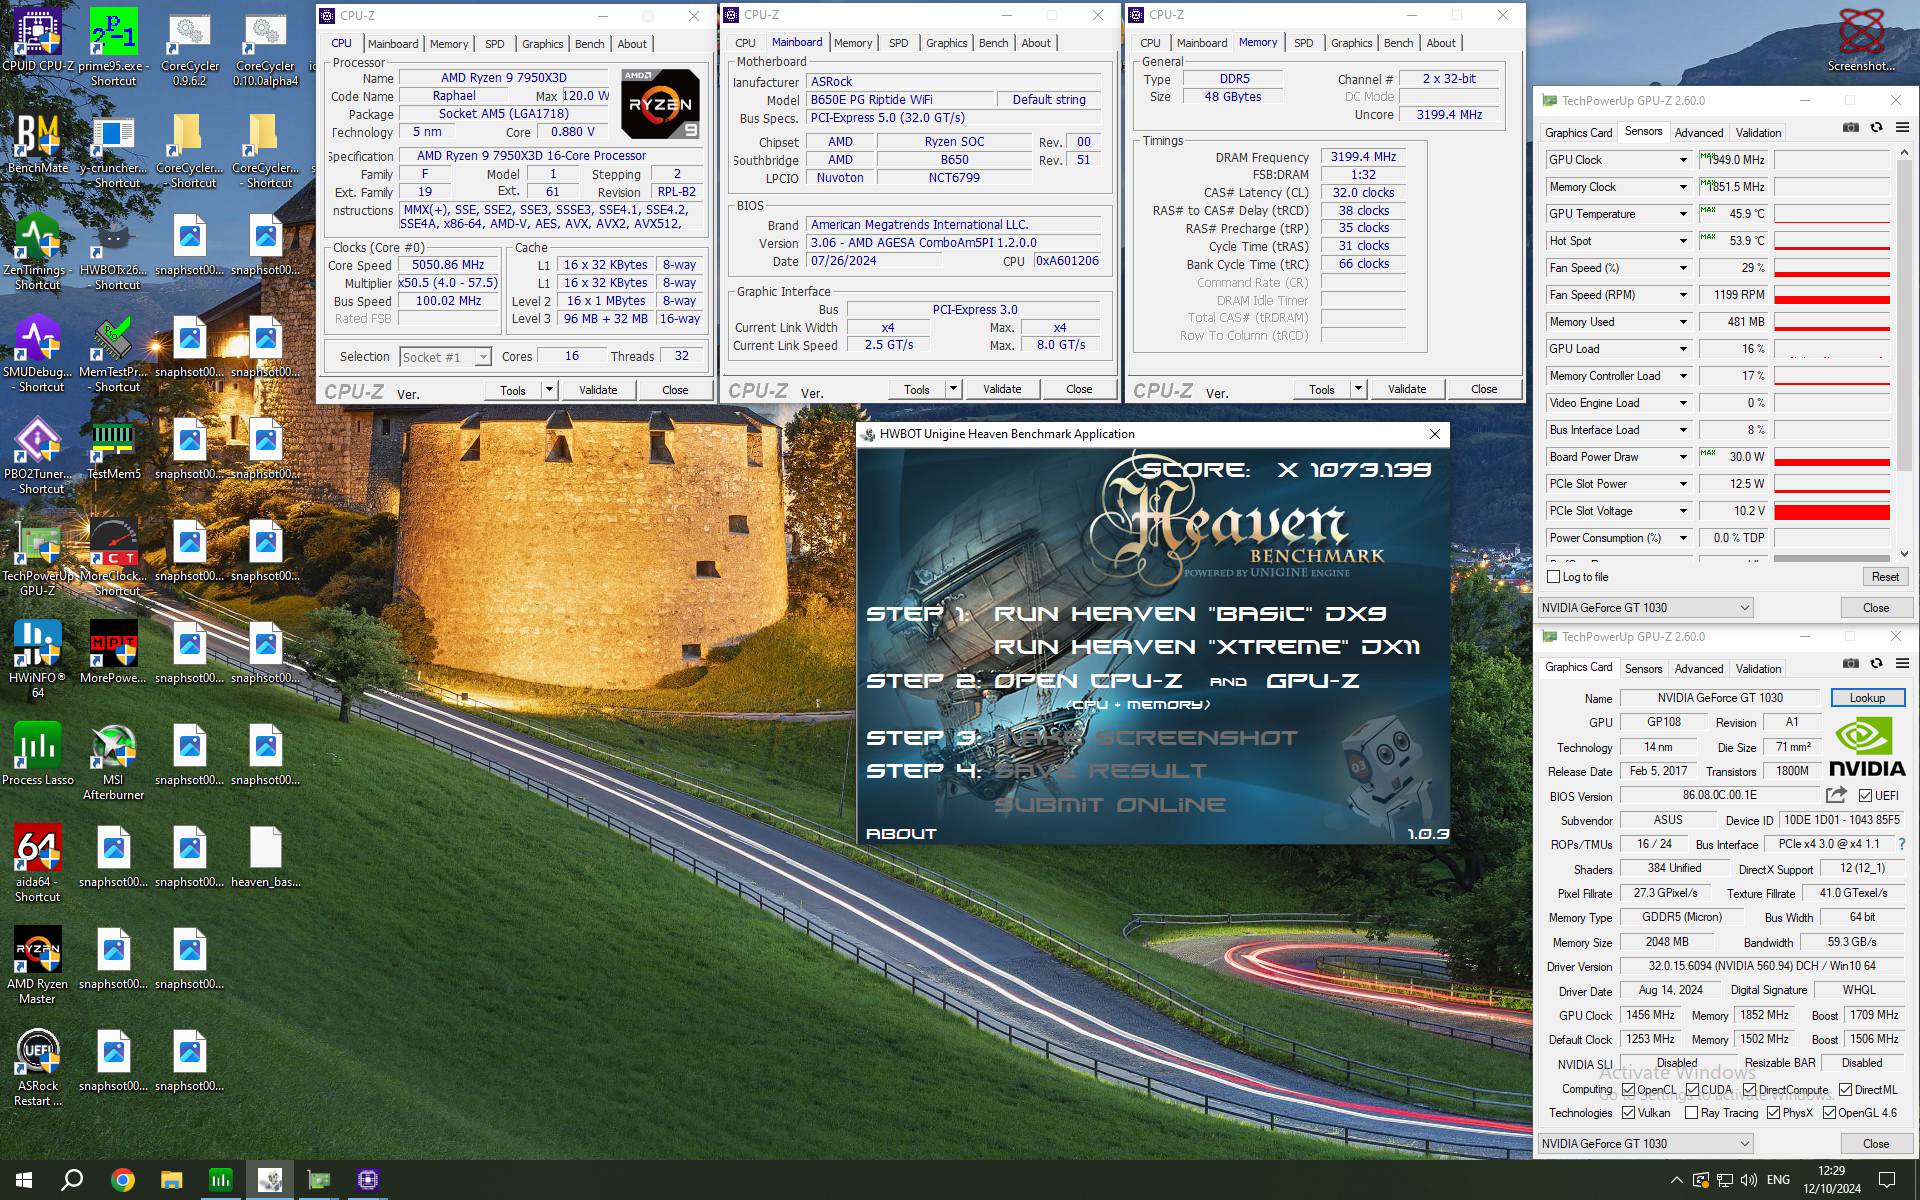Click Reset button in GPU-Z sensors
1920x1200 pixels.
(1885, 577)
